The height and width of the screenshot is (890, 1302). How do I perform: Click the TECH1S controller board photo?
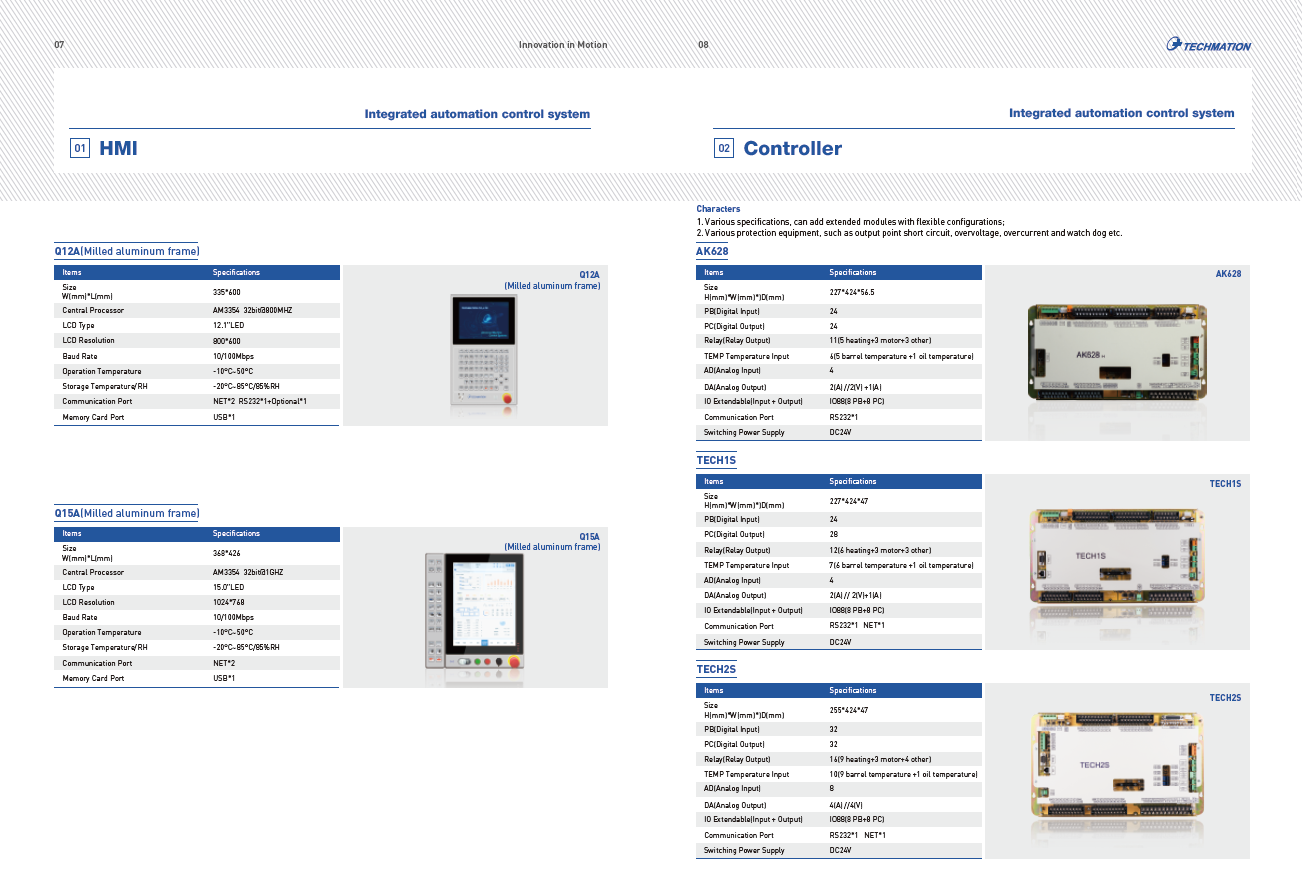(1115, 557)
